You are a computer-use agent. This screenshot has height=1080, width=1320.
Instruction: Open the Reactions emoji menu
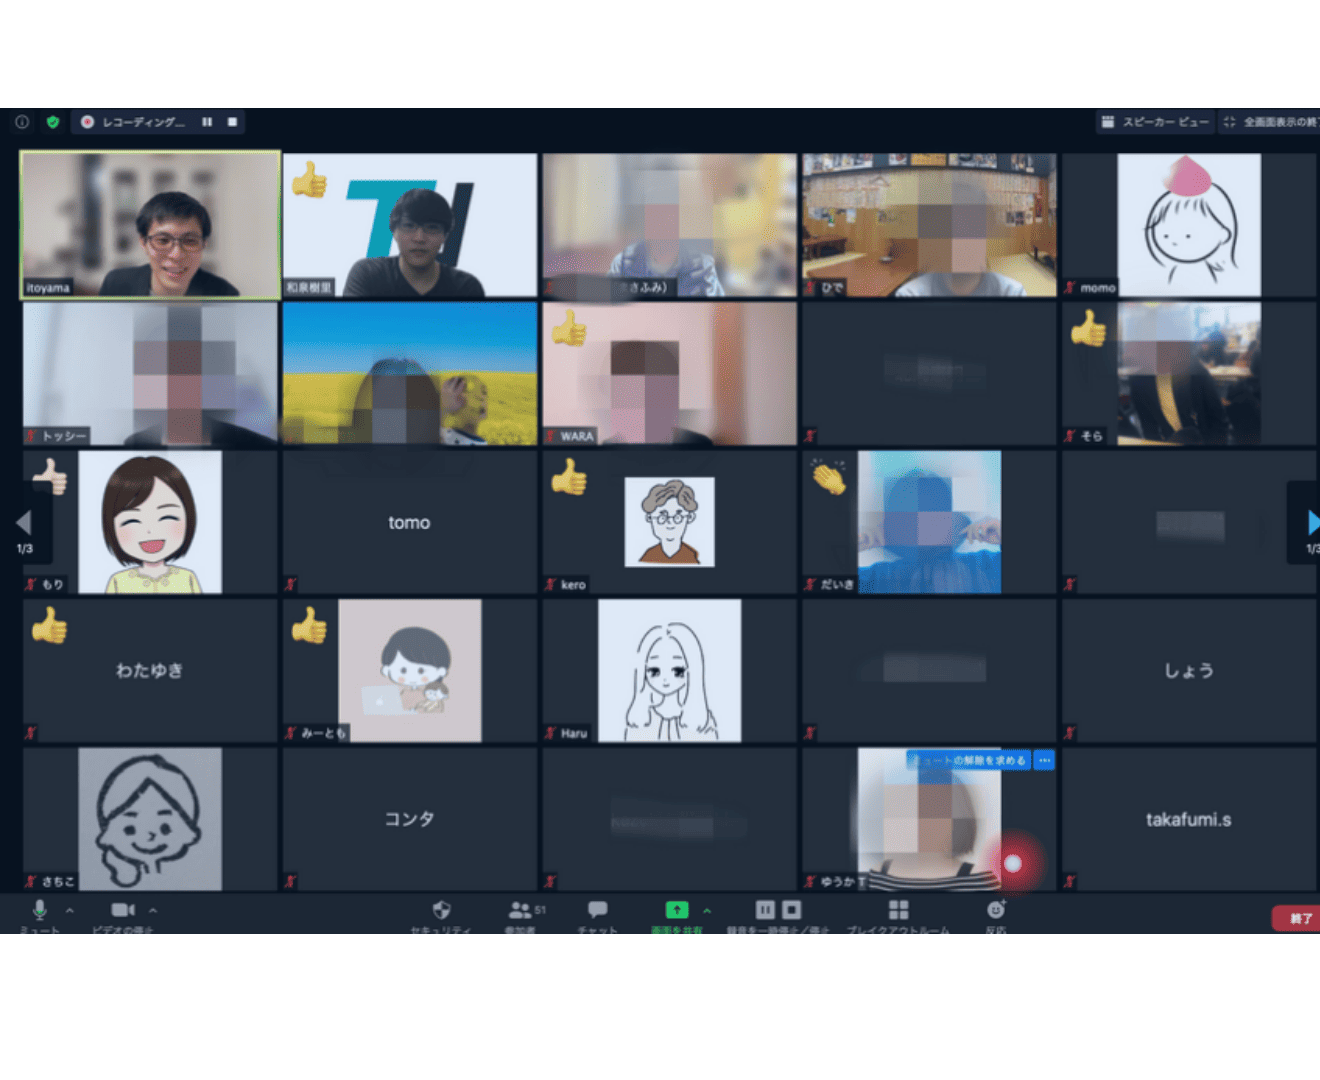coord(995,910)
